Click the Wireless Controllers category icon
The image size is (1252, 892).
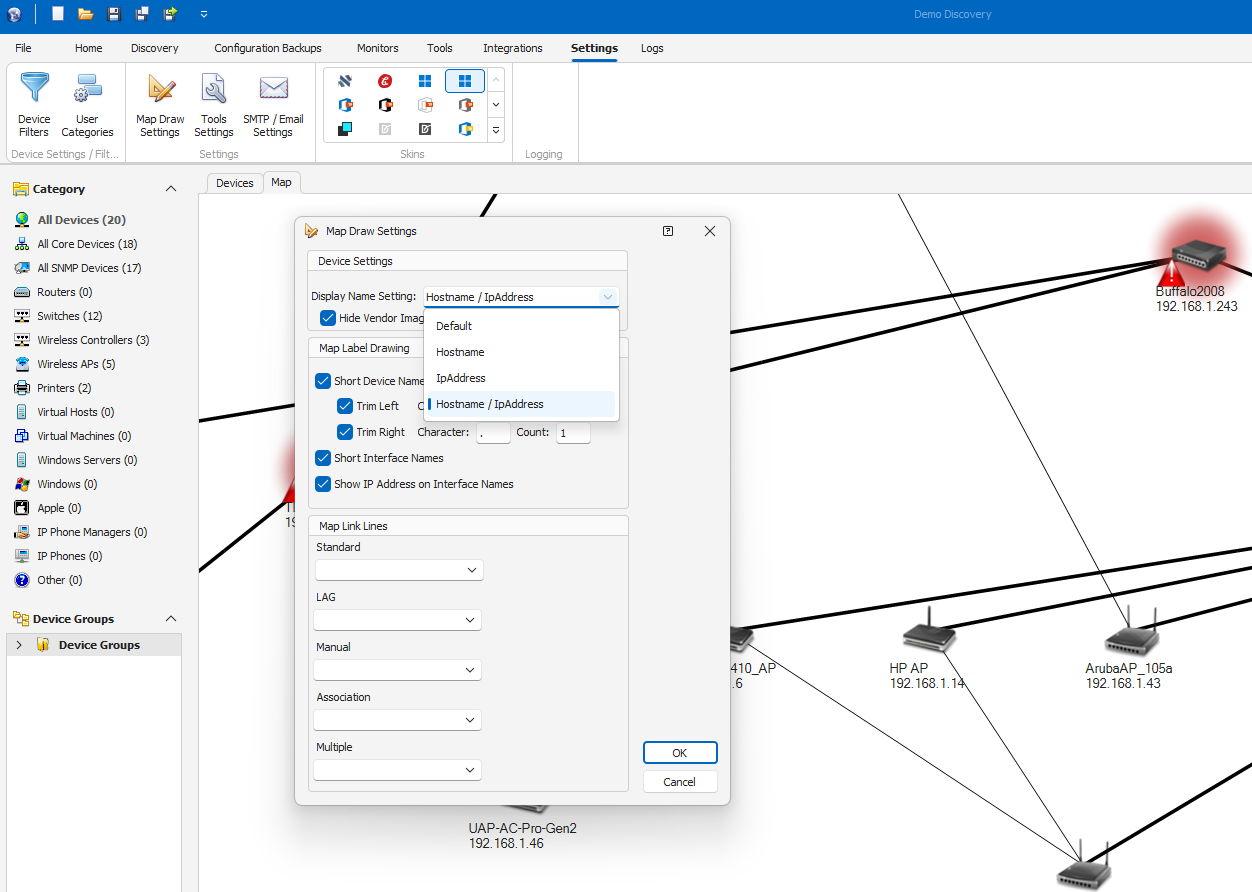[22, 340]
